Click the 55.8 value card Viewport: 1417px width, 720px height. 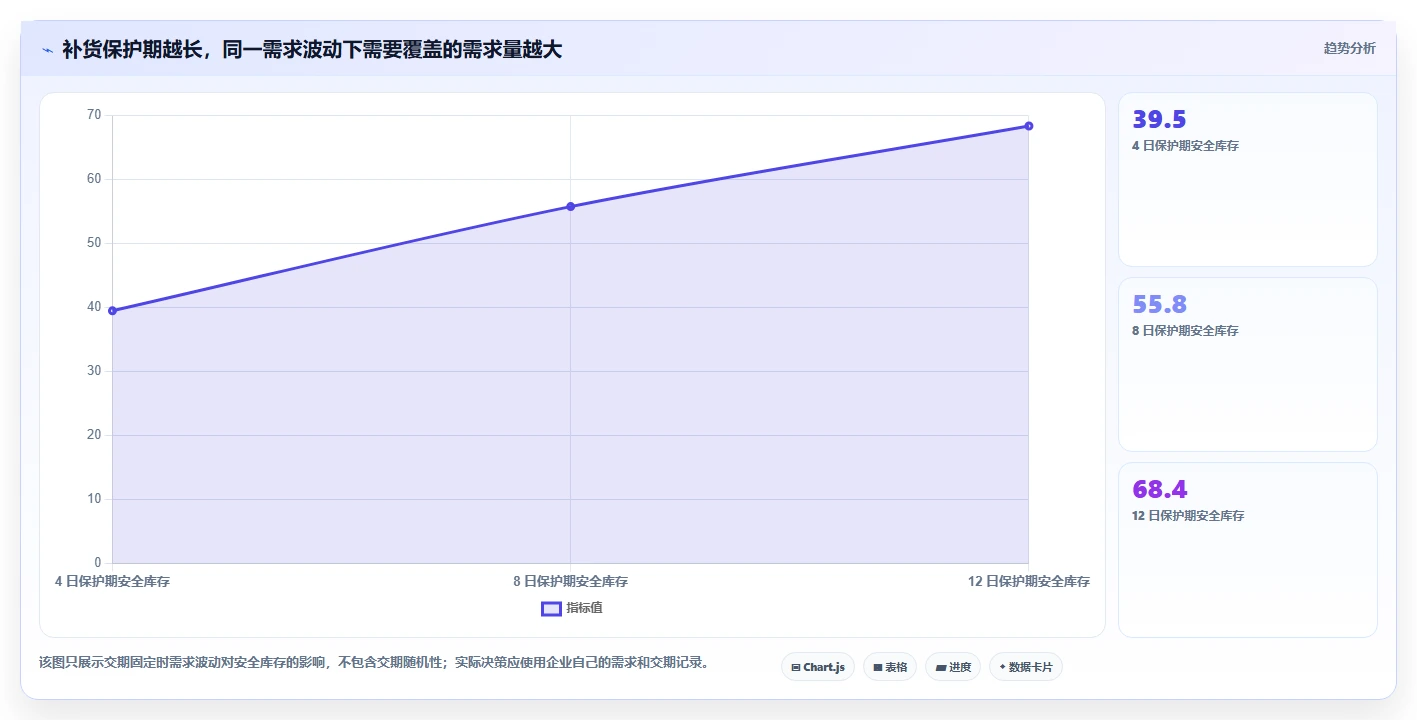pos(1248,365)
